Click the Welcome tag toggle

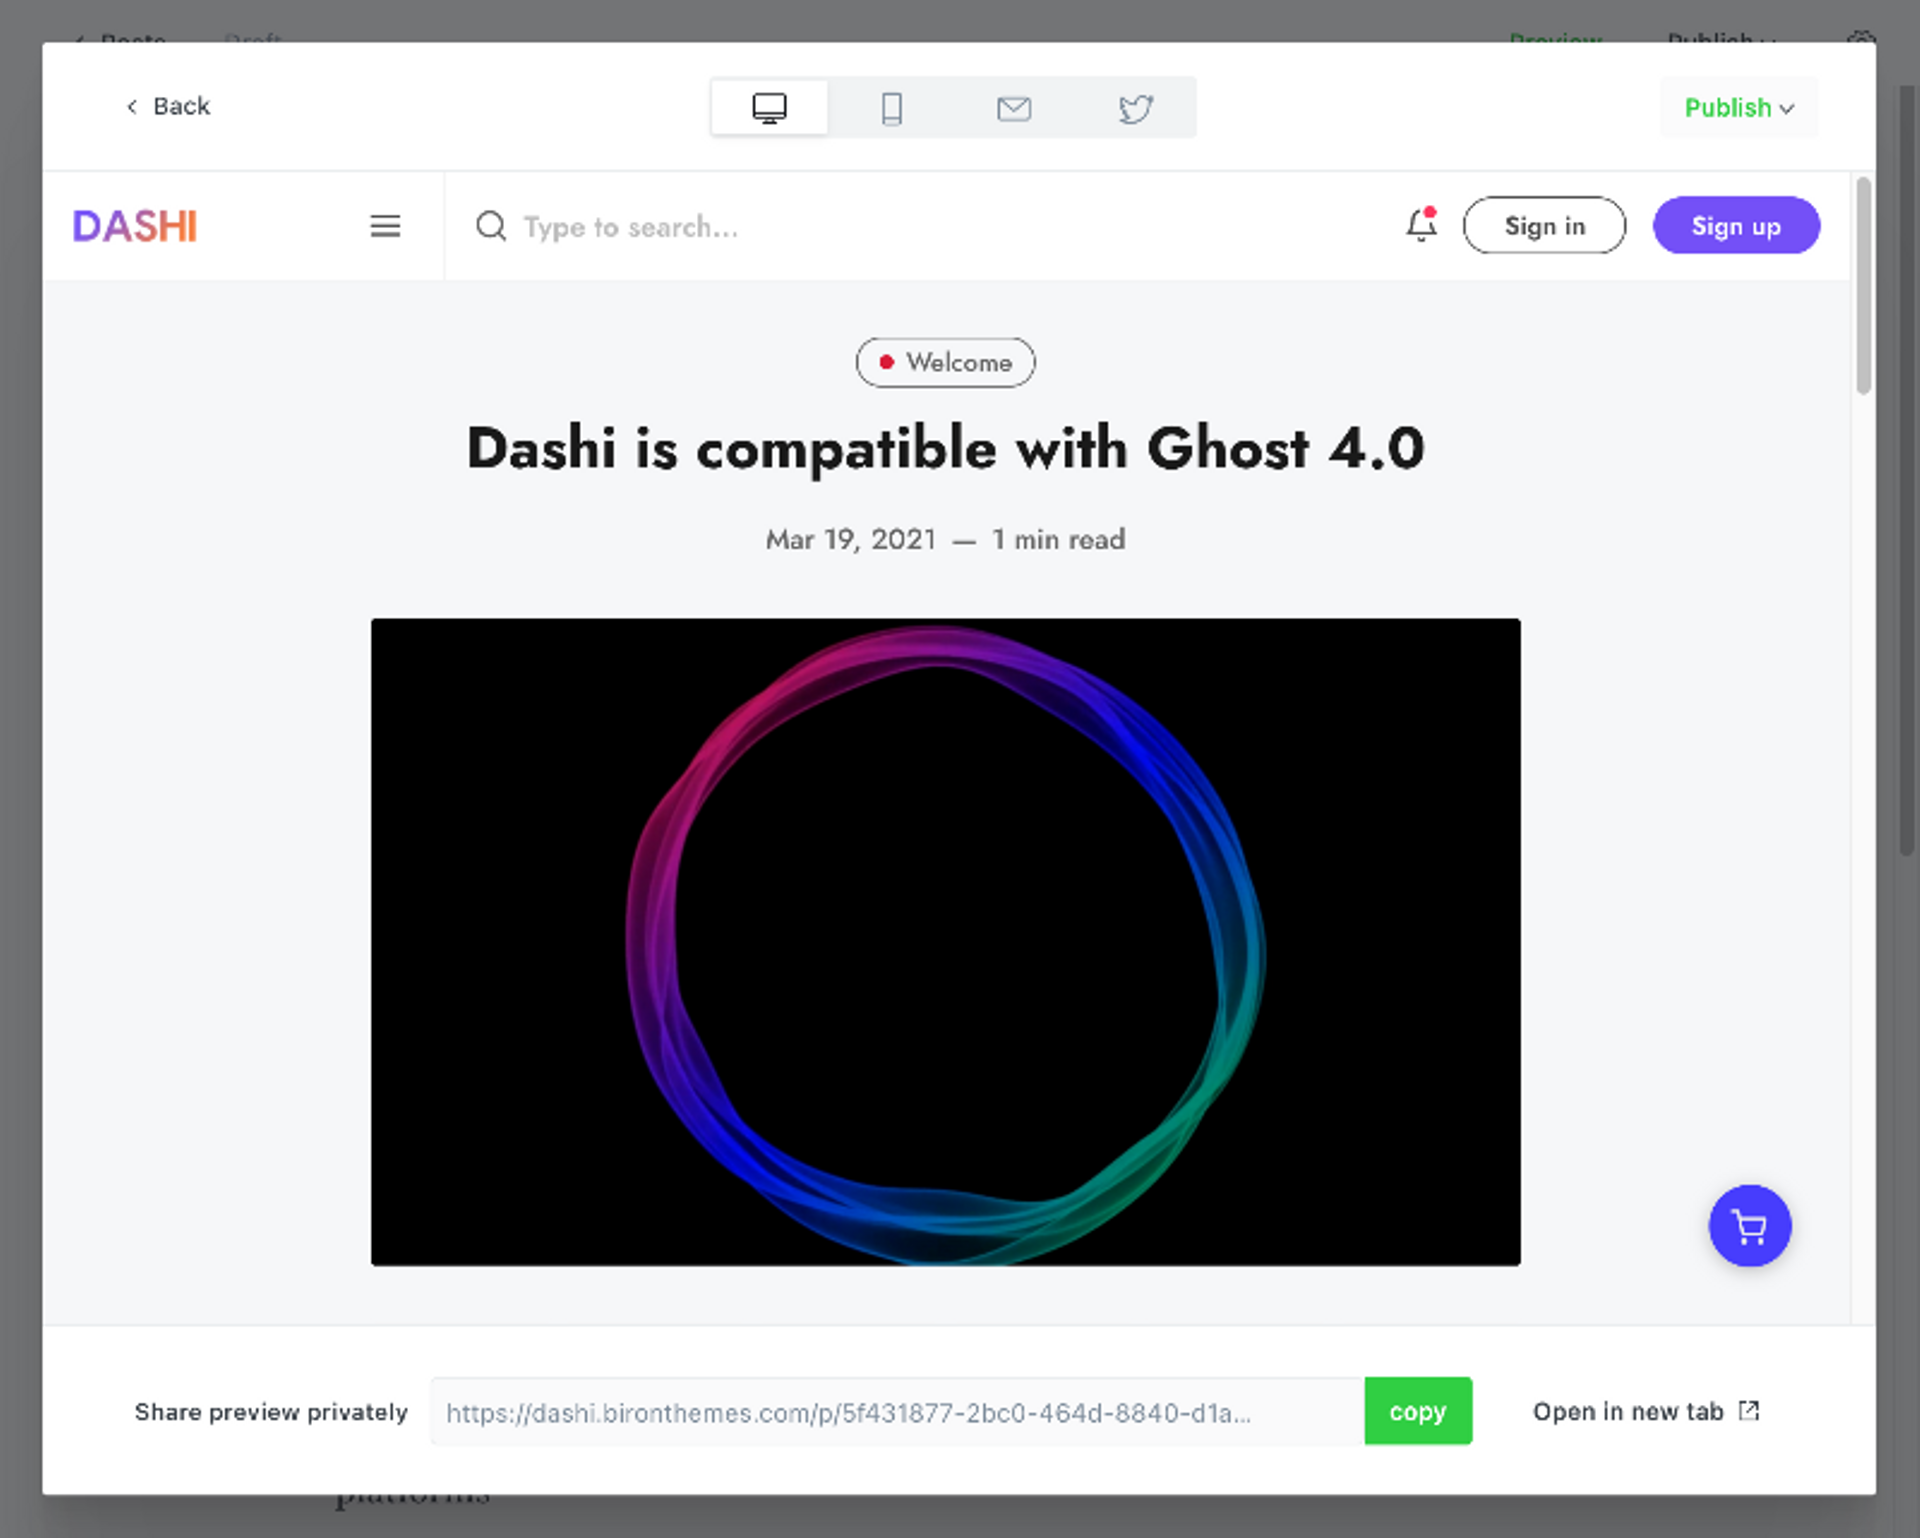(946, 363)
